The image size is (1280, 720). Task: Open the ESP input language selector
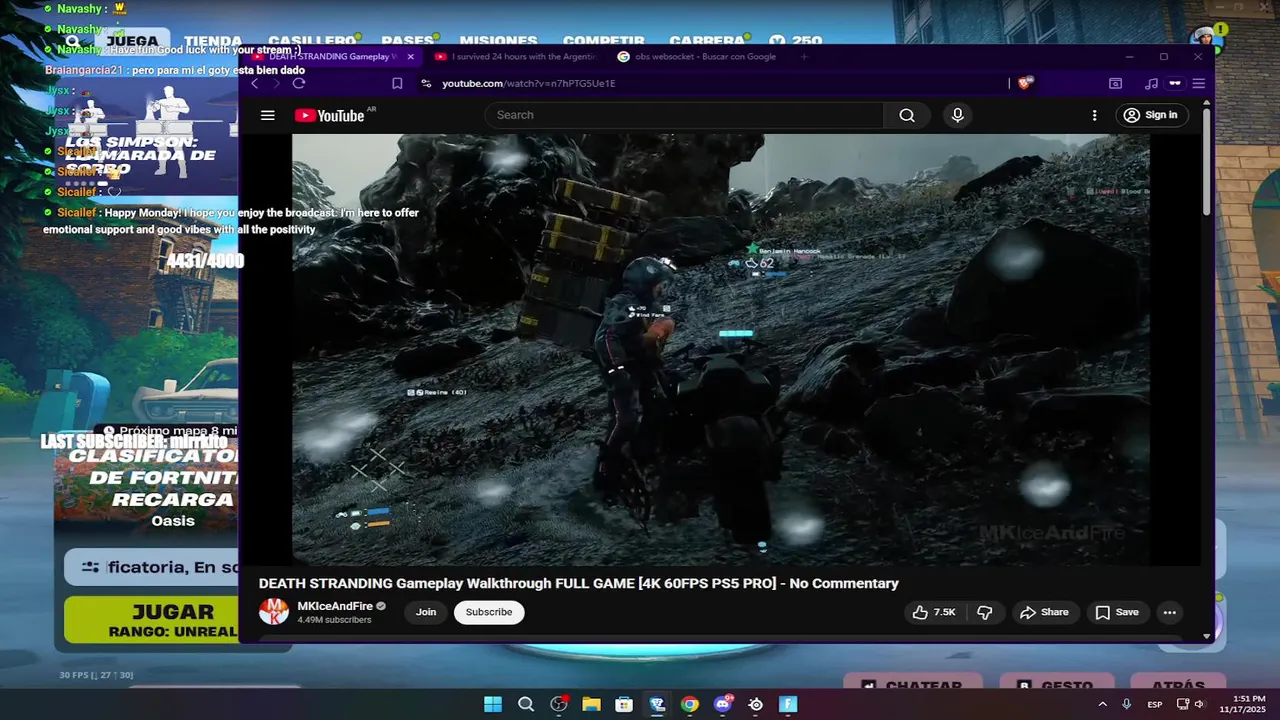(x=1155, y=704)
